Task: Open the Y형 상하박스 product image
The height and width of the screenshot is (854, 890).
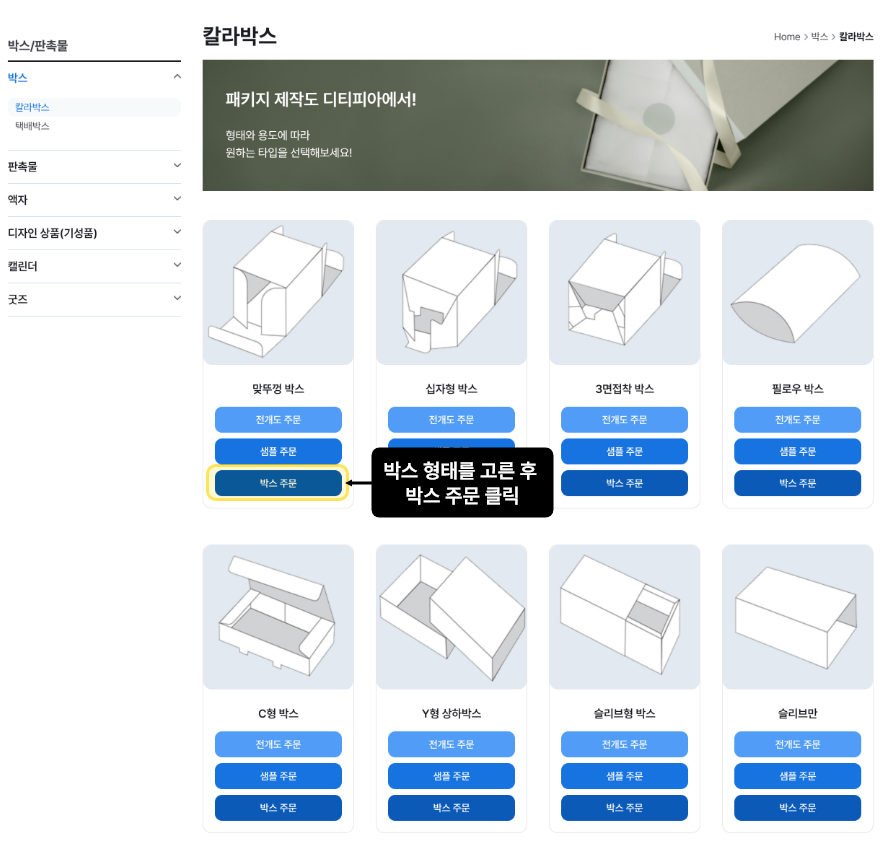Action: coord(451,617)
